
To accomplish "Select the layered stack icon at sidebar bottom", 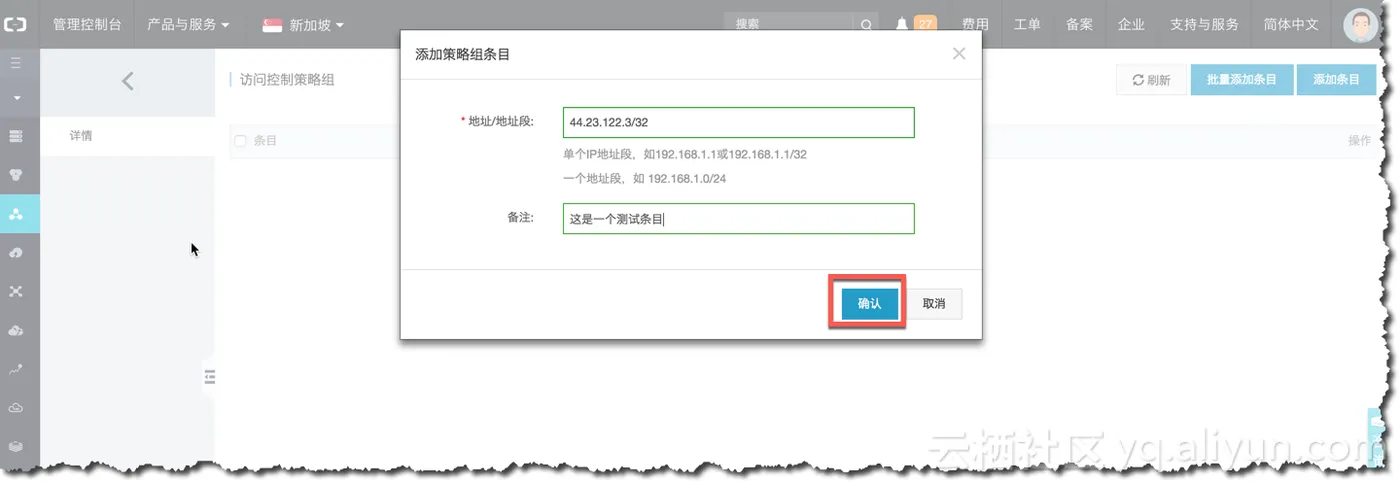I will [x=16, y=446].
